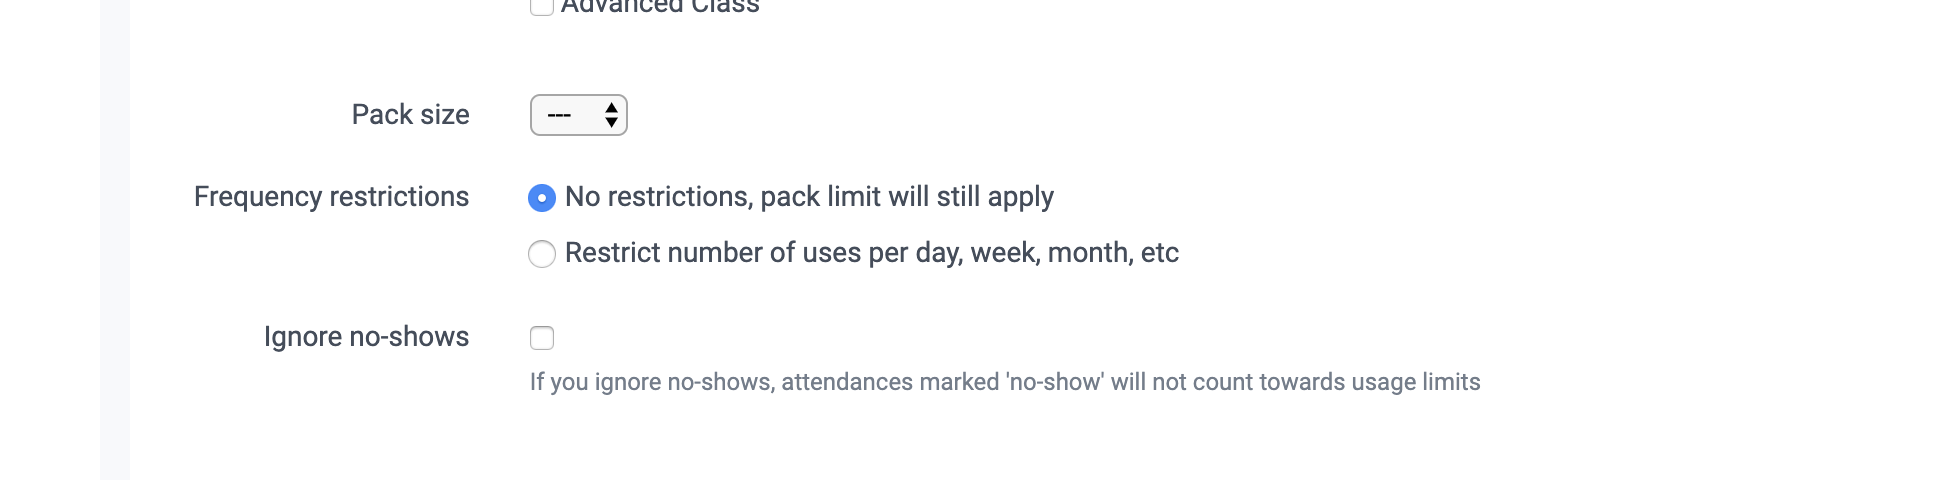Click the Ignore no-shows label
The image size is (1956, 480).
[366, 337]
